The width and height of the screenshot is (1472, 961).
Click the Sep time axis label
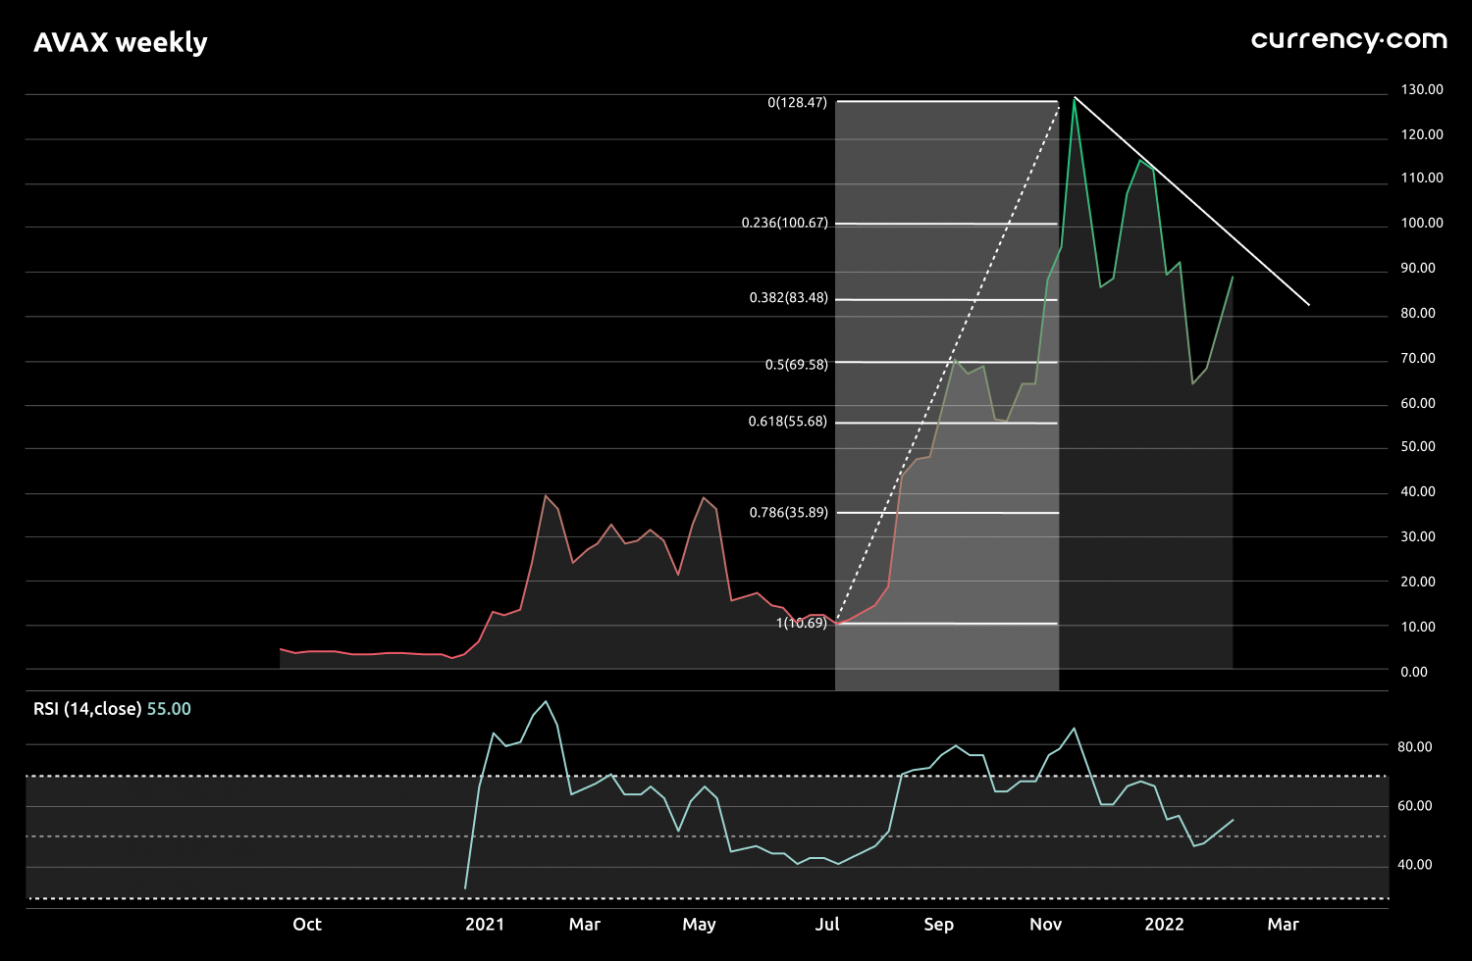click(939, 924)
